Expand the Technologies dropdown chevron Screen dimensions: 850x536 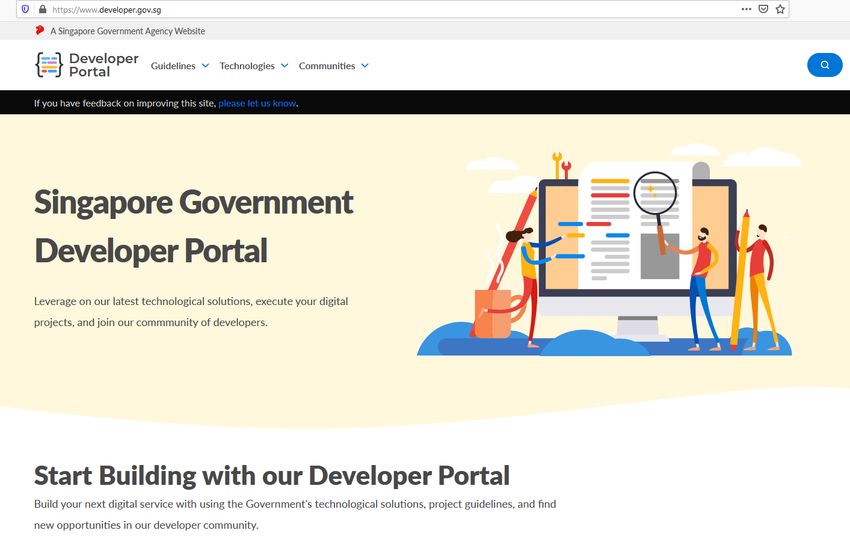284,66
